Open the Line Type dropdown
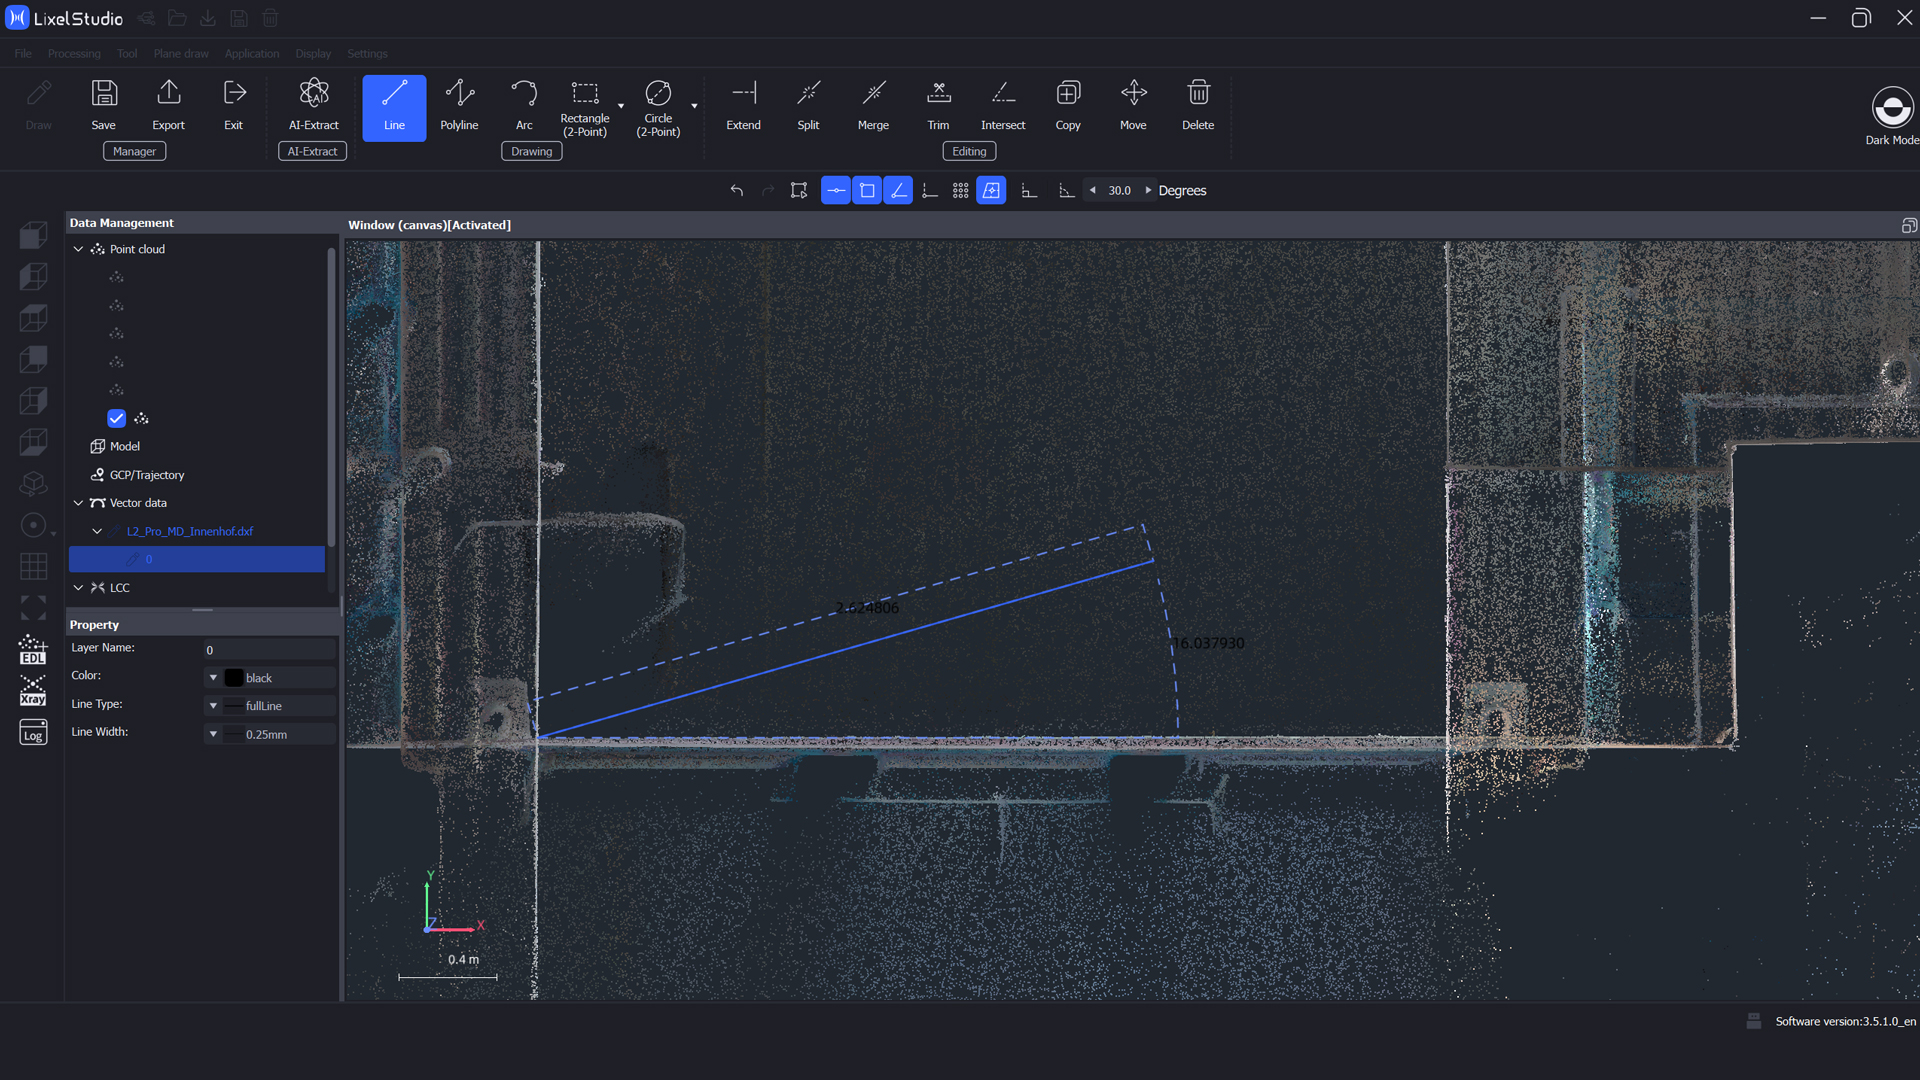Image resolution: width=1920 pixels, height=1080 pixels. click(x=213, y=706)
